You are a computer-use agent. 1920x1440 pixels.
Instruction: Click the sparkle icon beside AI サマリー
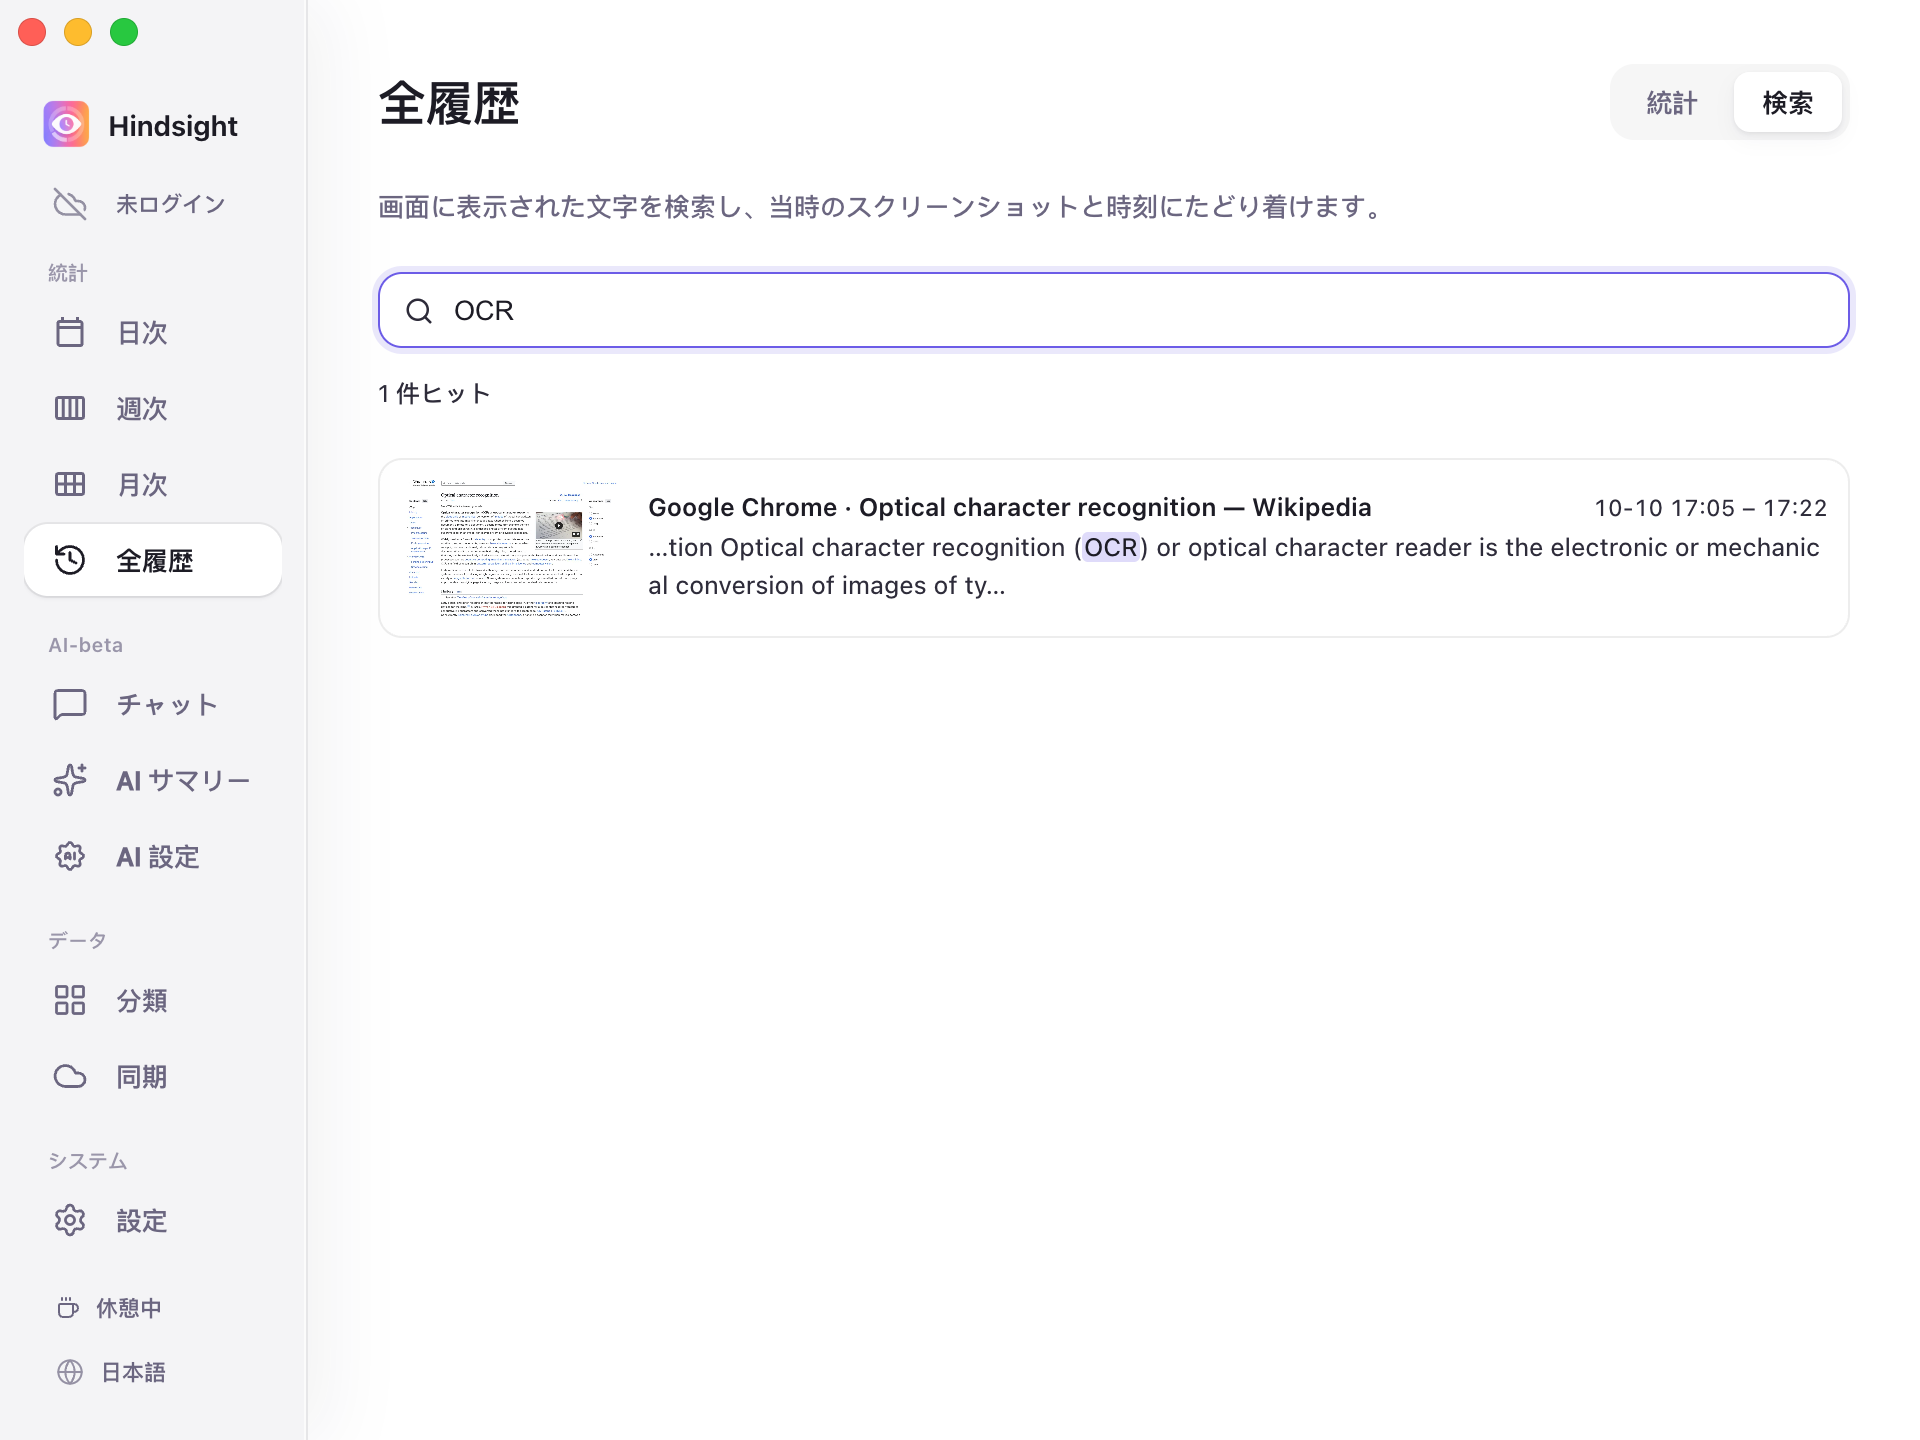pos(70,780)
